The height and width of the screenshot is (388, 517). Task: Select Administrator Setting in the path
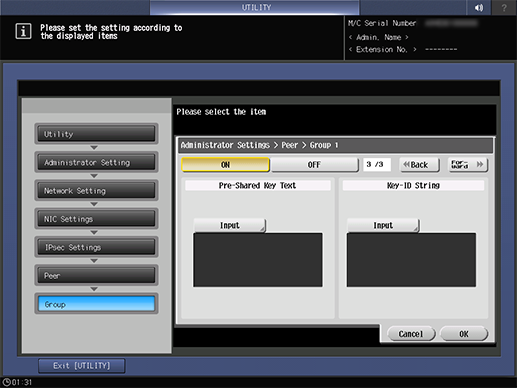click(96, 162)
